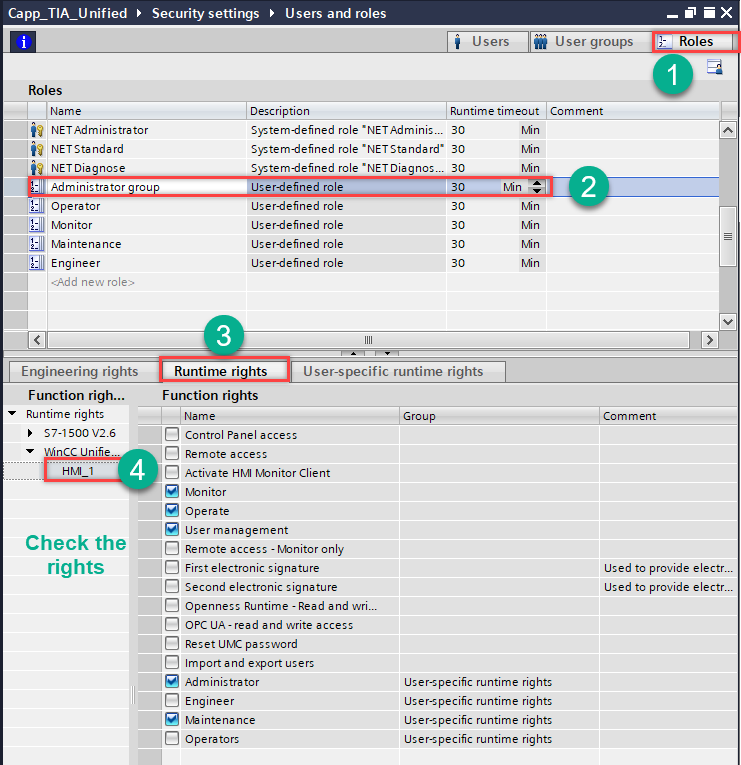Select the NET Administrator role row icon

37,130
